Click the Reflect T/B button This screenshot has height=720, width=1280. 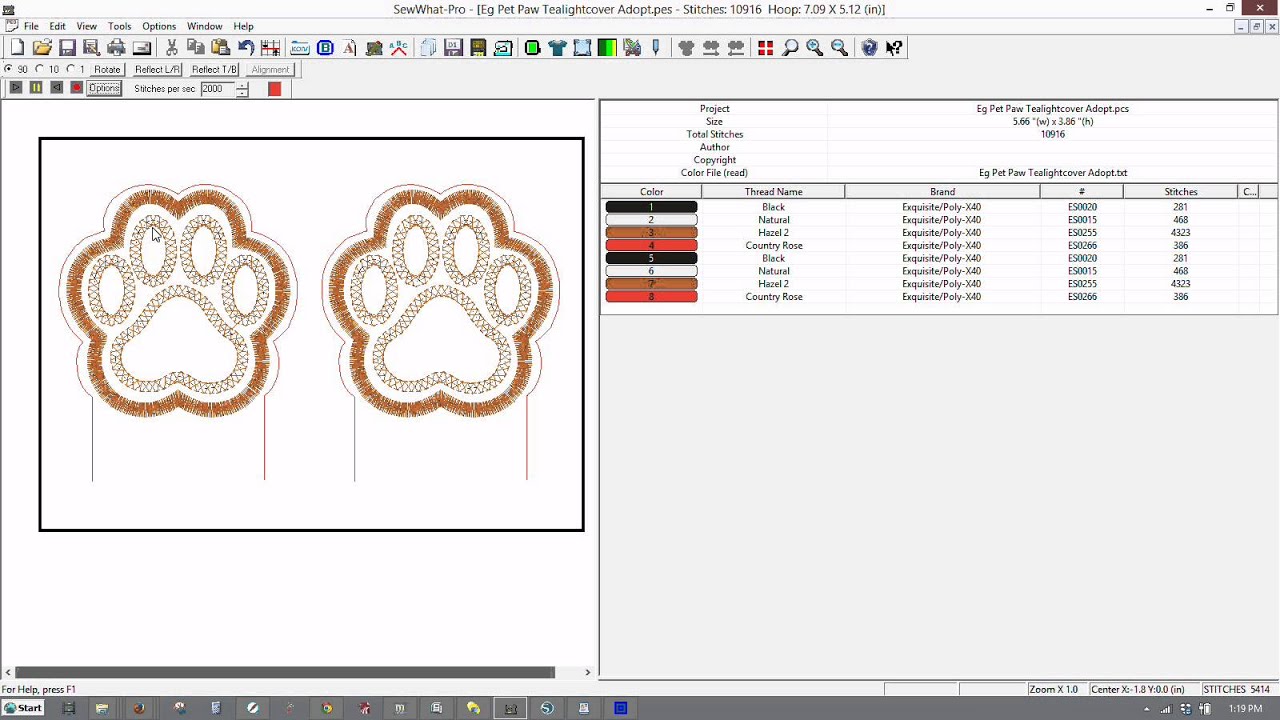pyautogui.click(x=215, y=69)
